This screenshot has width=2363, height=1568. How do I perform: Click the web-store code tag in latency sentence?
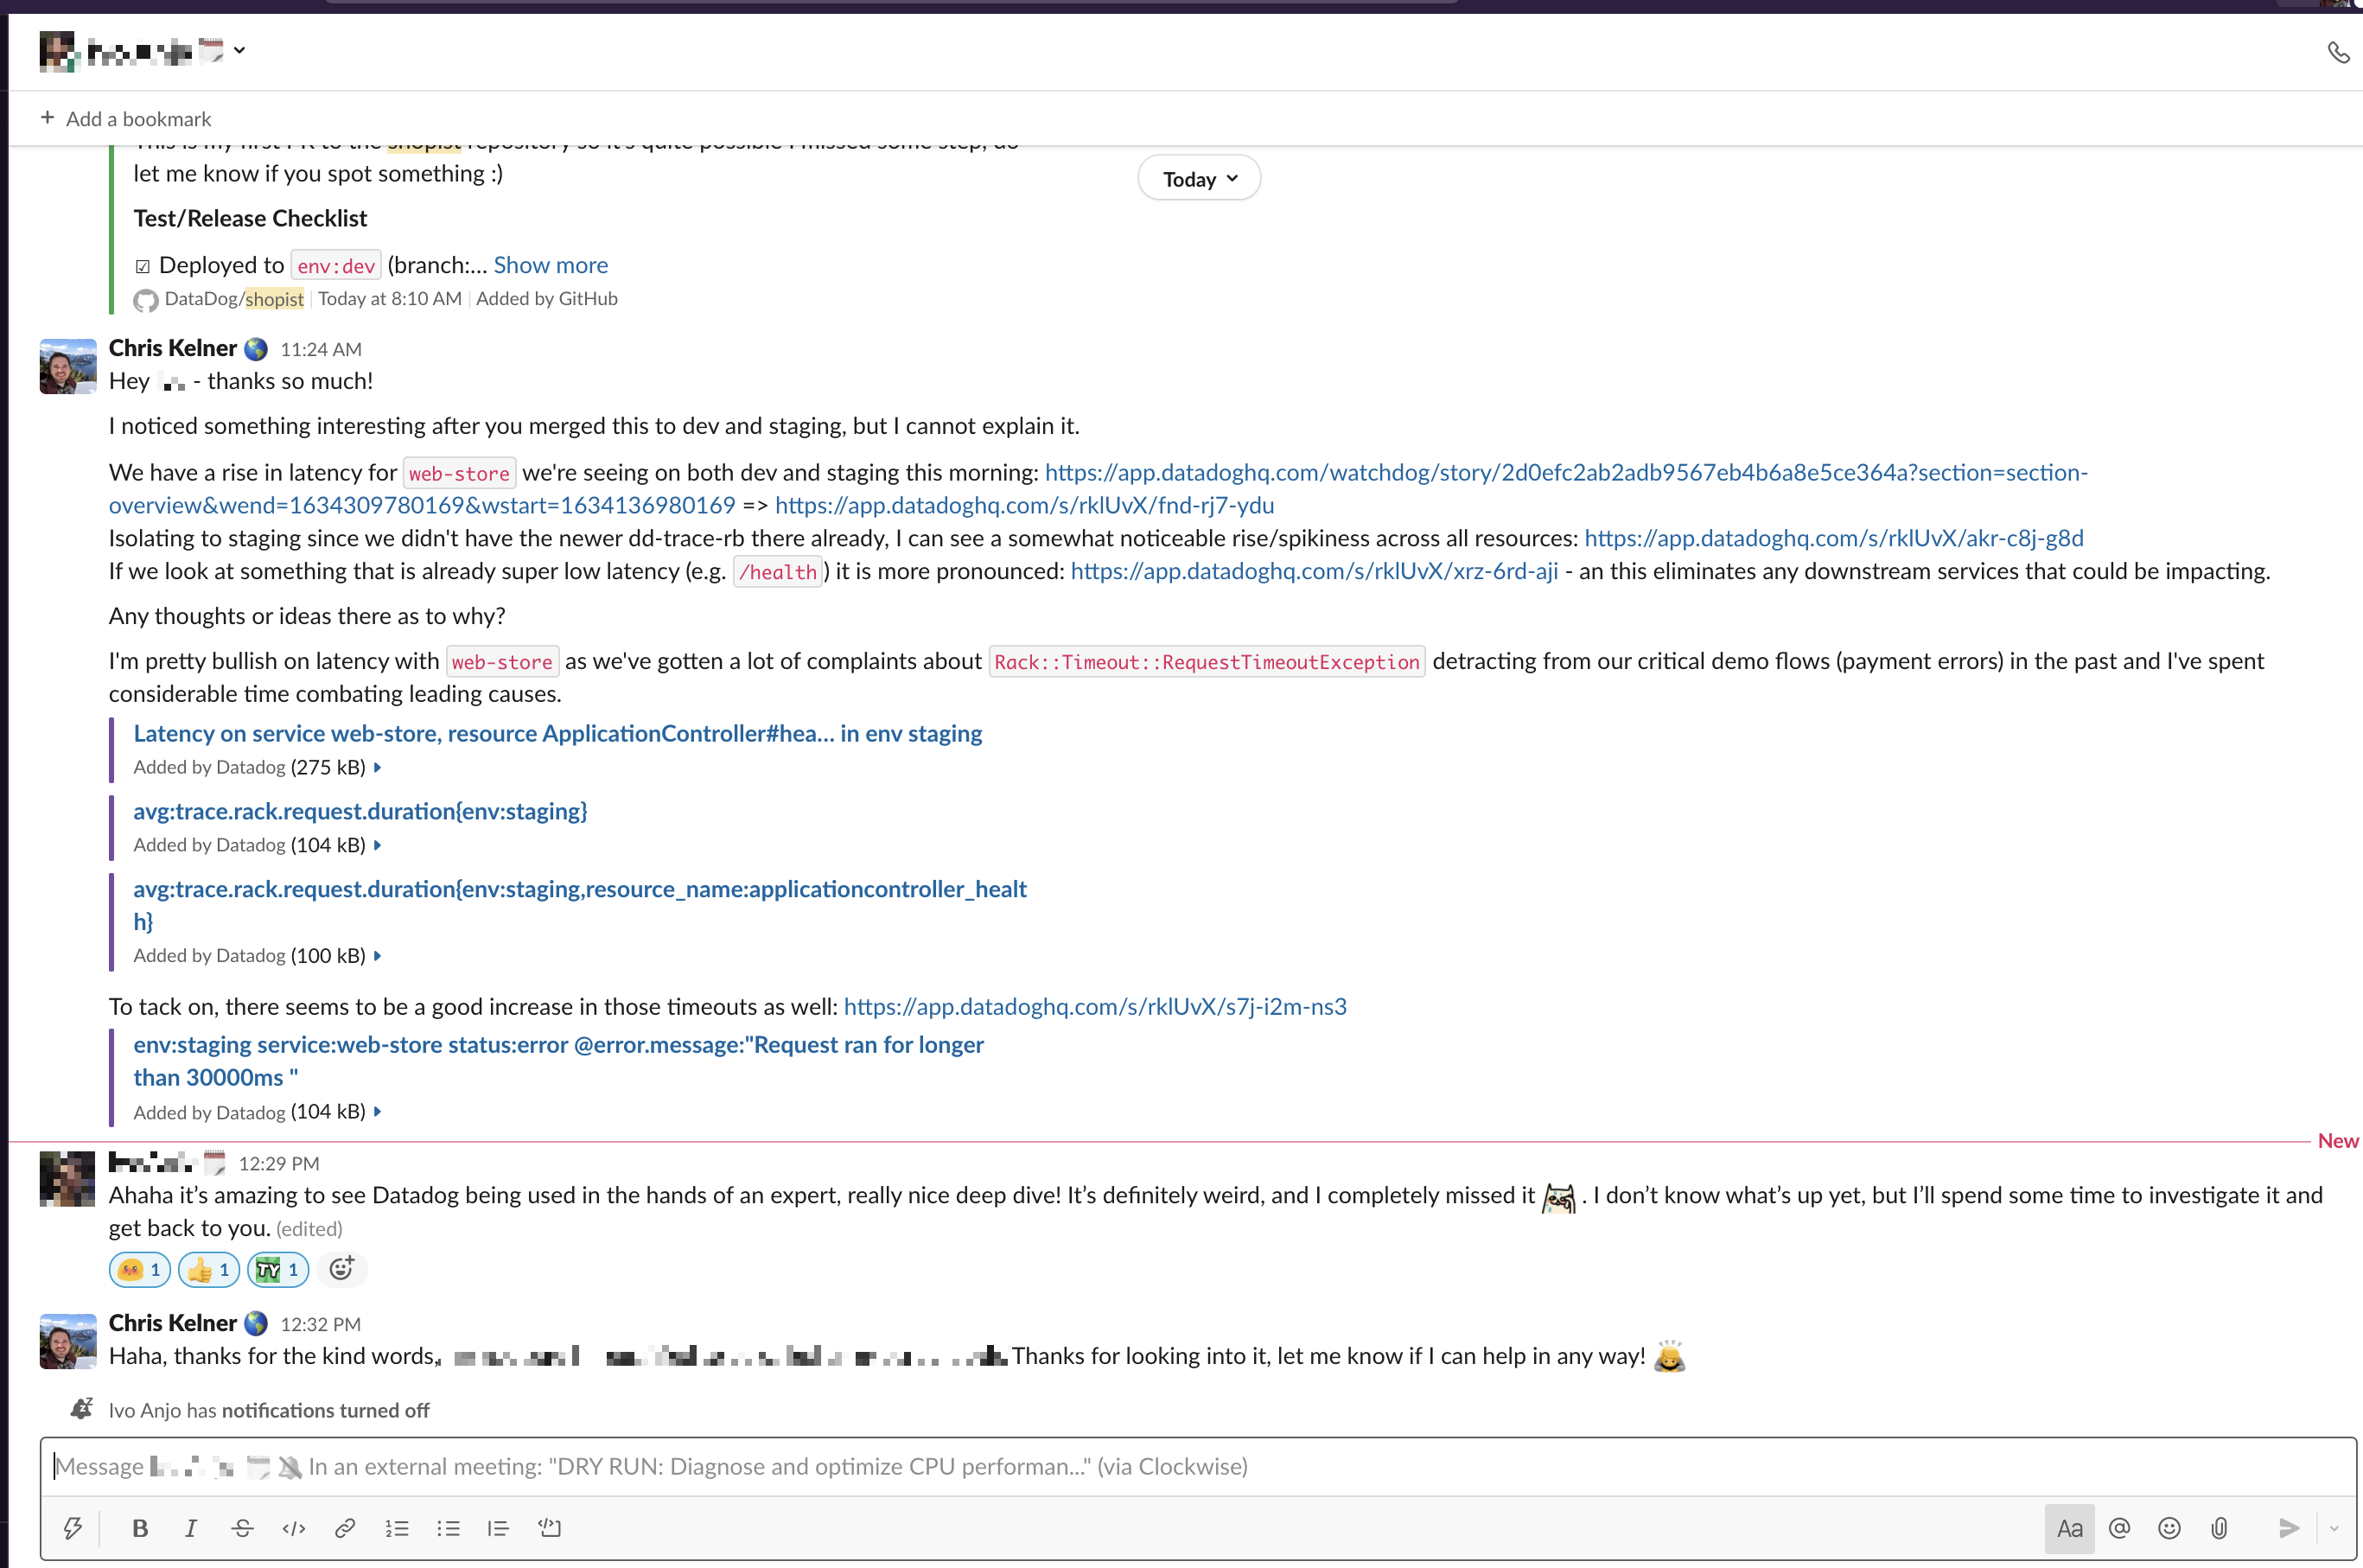point(459,473)
